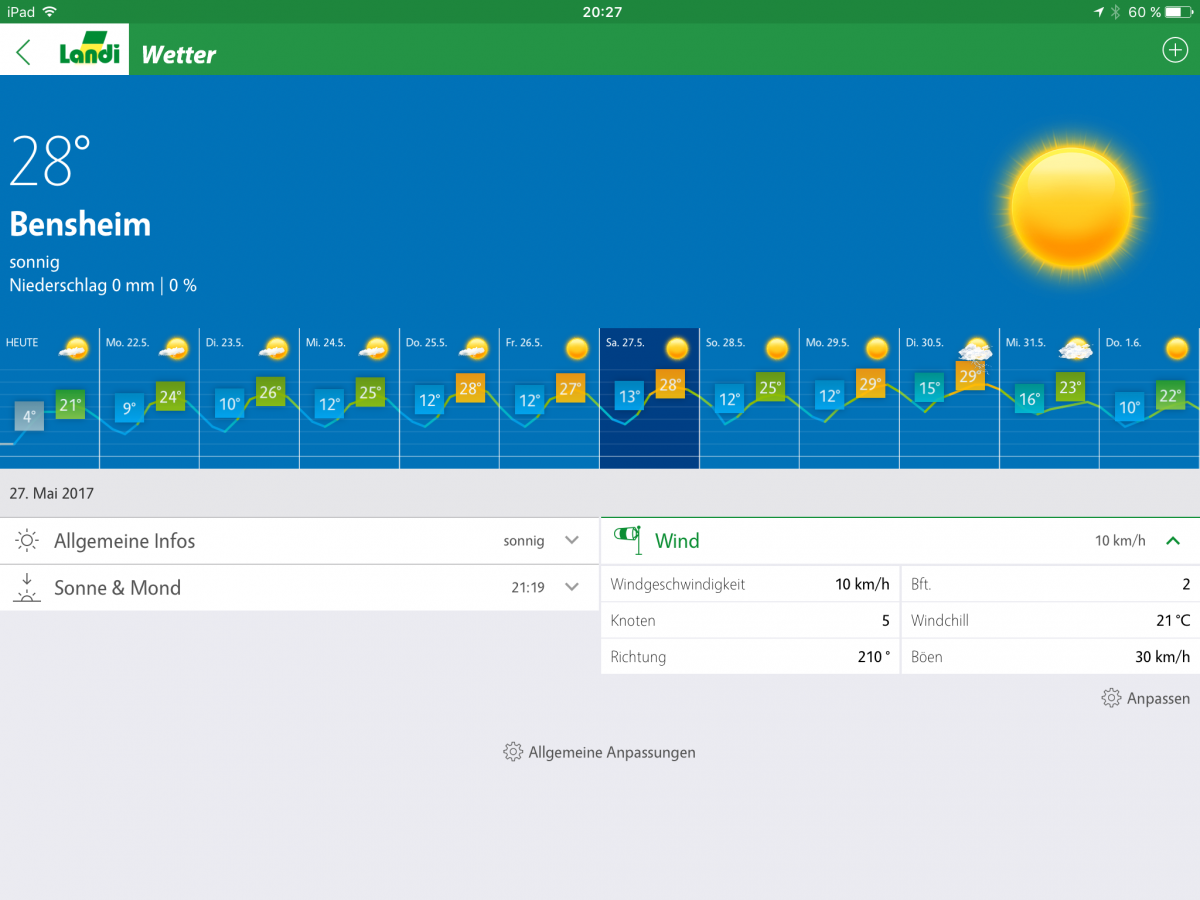Select forecast day Fr. 26.5.

tap(549, 398)
